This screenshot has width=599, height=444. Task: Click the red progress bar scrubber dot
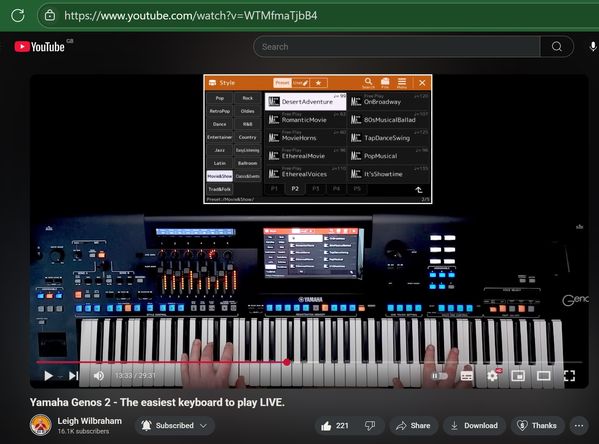pyautogui.click(x=287, y=362)
